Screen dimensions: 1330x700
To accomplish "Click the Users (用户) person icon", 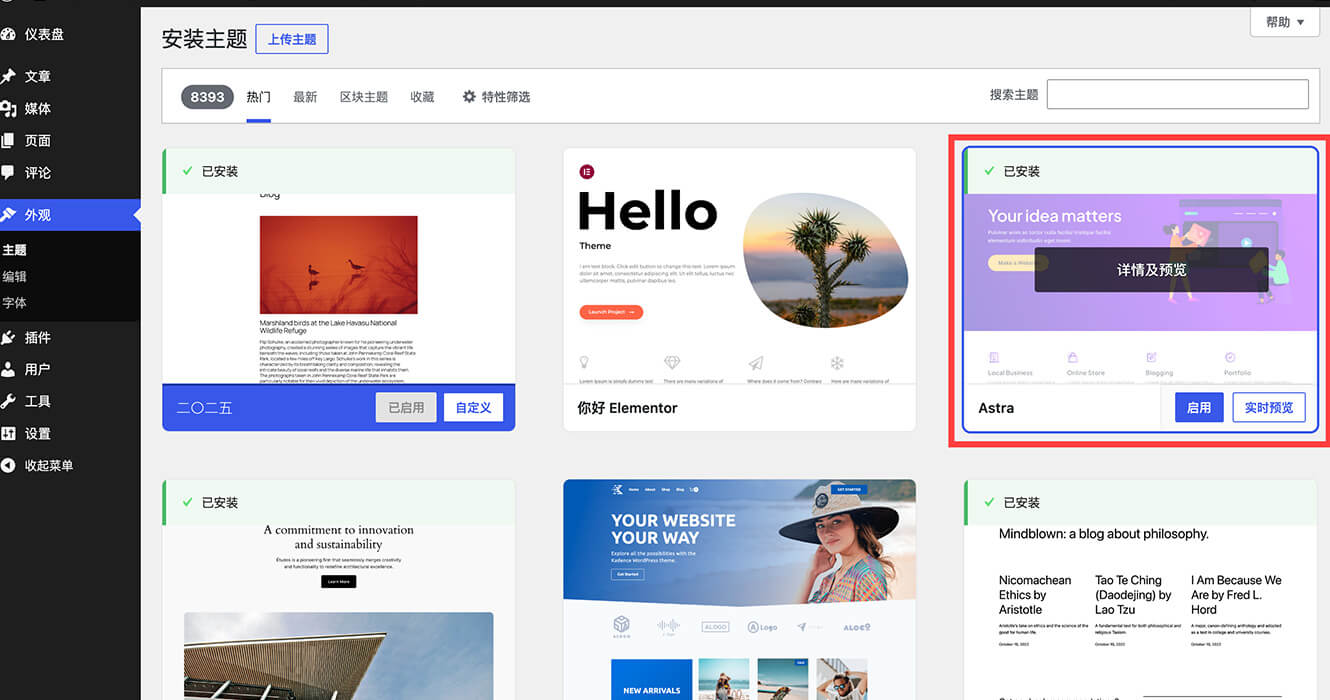I will point(8,369).
